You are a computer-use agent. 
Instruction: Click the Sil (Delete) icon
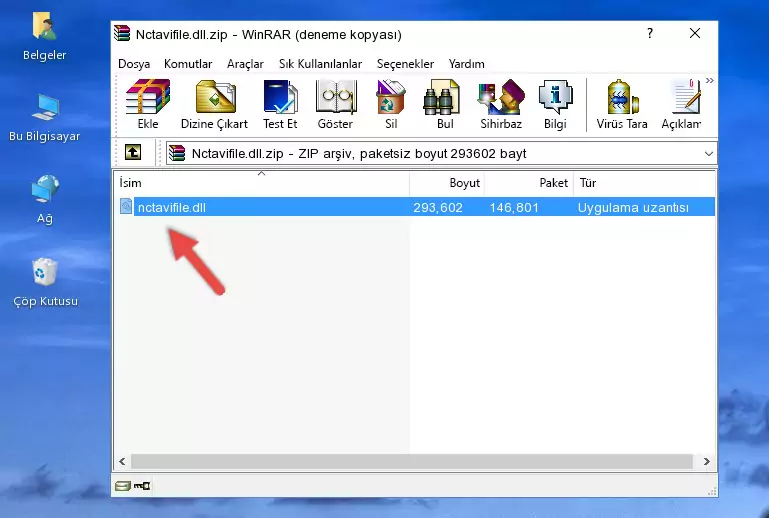tap(391, 104)
